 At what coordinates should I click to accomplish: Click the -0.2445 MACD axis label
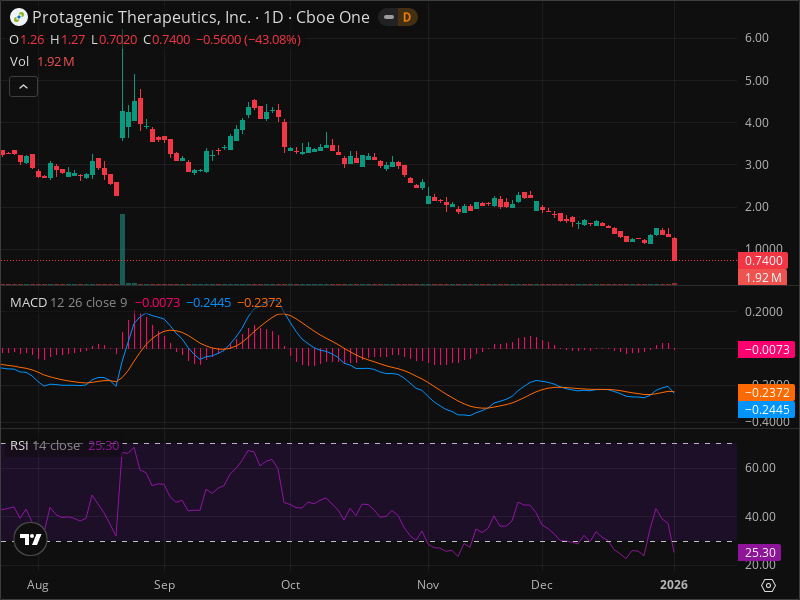point(766,409)
